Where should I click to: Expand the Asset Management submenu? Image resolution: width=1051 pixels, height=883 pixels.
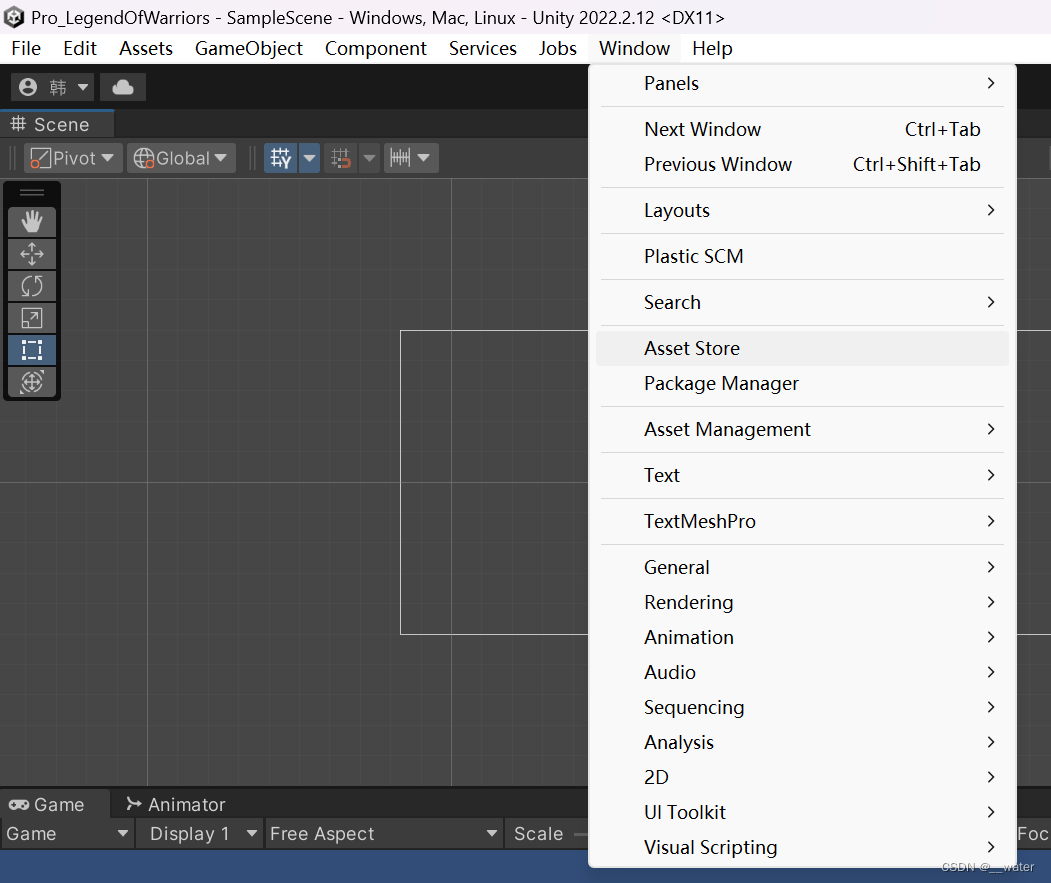pyautogui.click(x=802, y=429)
